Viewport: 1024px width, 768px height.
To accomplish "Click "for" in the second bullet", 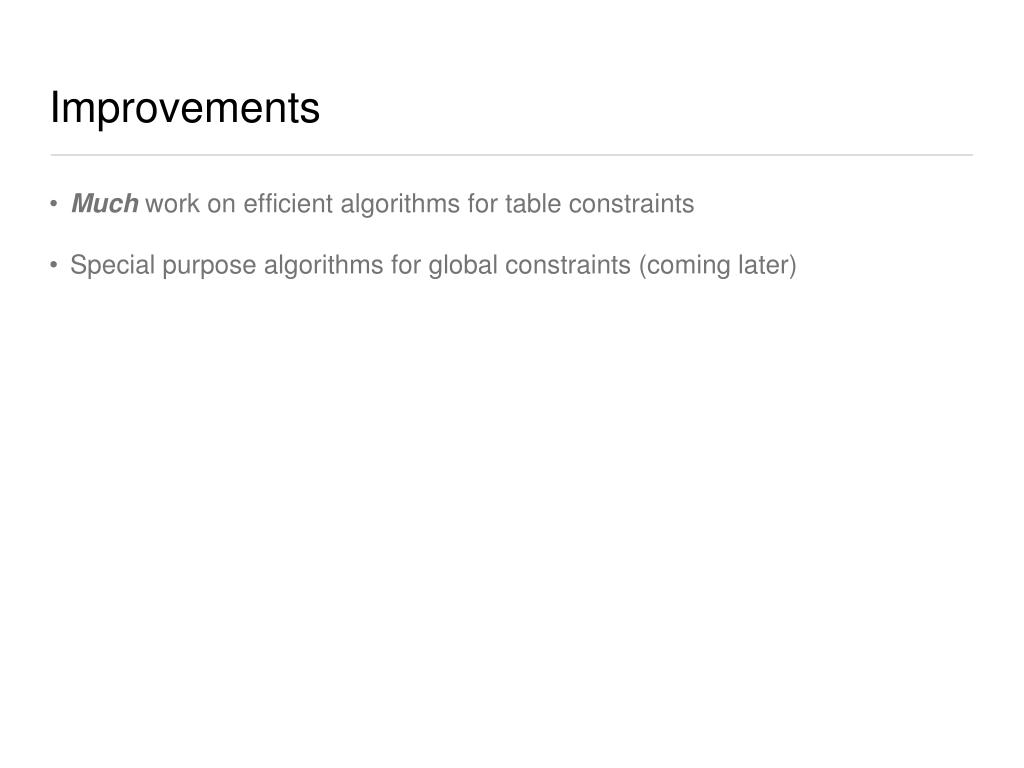I will pos(406,265).
